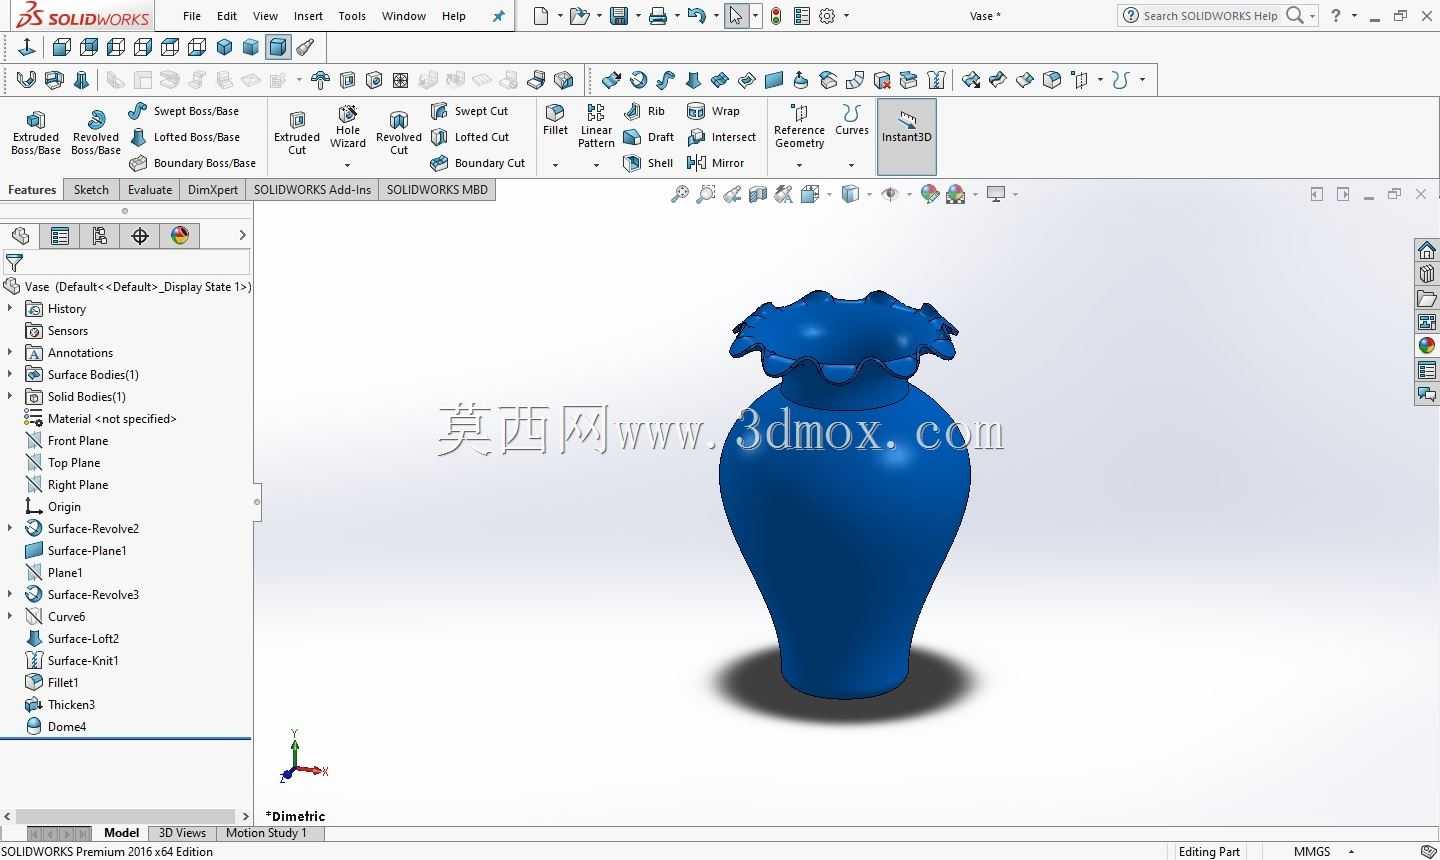Click the Save icon in the top toolbar
Image resolution: width=1440 pixels, height=860 pixels.
tap(619, 16)
